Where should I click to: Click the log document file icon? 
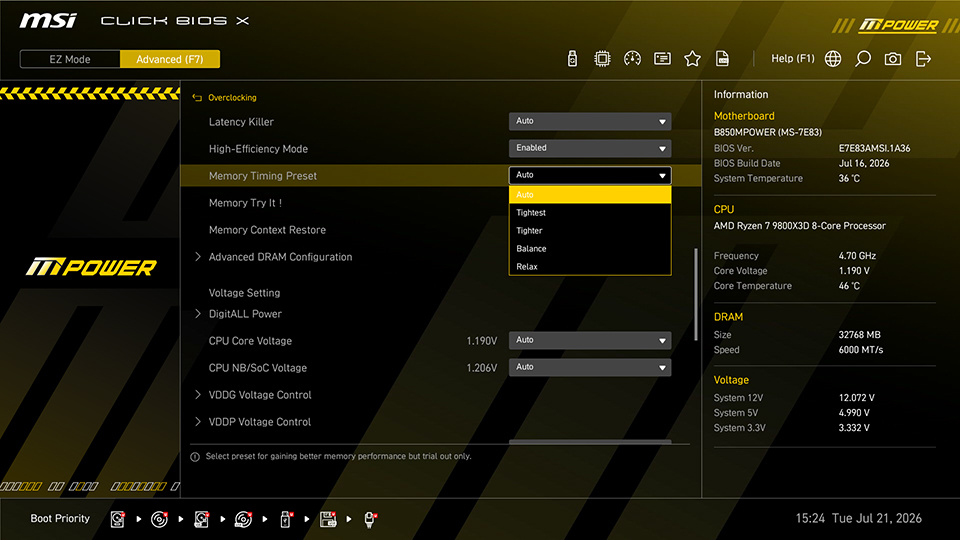[x=722, y=59]
